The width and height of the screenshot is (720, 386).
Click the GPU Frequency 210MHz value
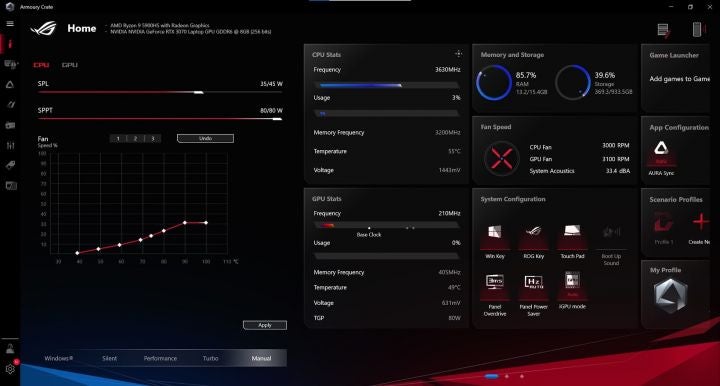(x=450, y=213)
